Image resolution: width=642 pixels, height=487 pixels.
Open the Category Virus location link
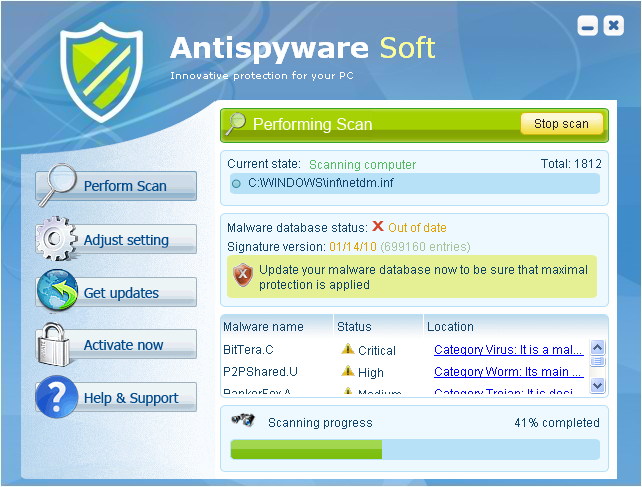(509, 350)
